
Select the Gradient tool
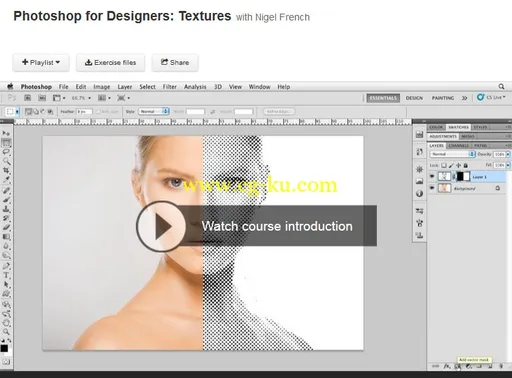pyautogui.click(x=6, y=237)
